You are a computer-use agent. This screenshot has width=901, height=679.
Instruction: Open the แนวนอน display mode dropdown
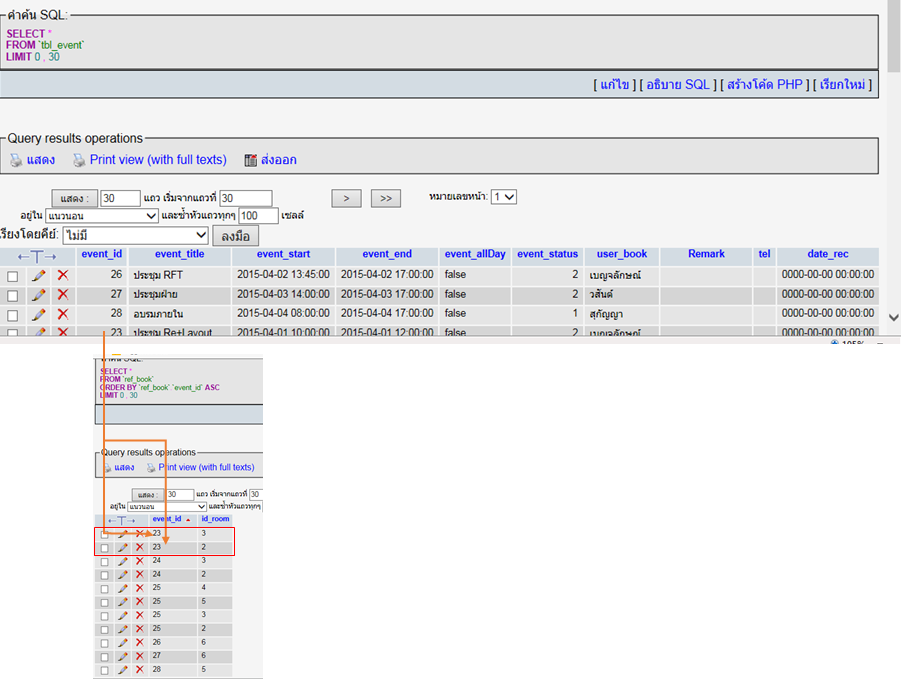click(102, 215)
